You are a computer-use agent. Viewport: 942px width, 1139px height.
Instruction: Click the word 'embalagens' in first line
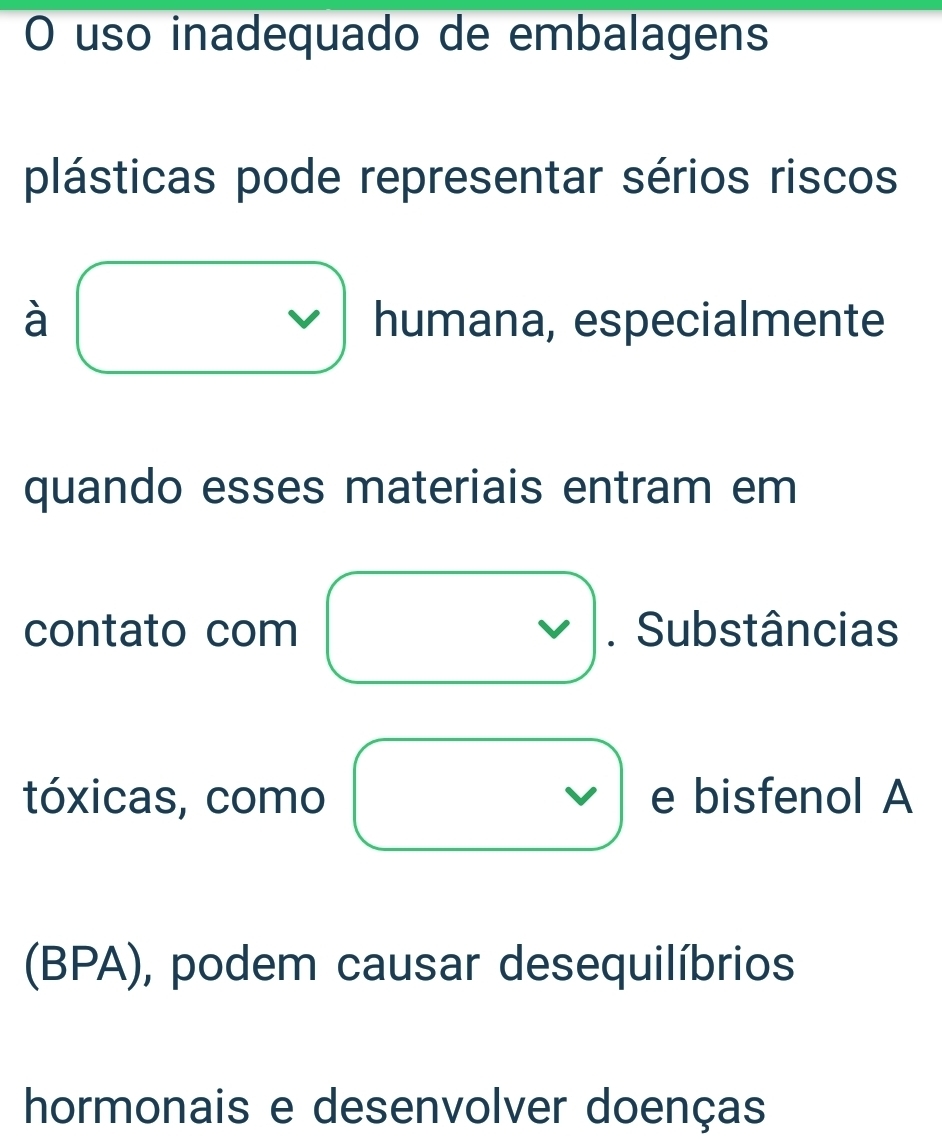coord(638,35)
